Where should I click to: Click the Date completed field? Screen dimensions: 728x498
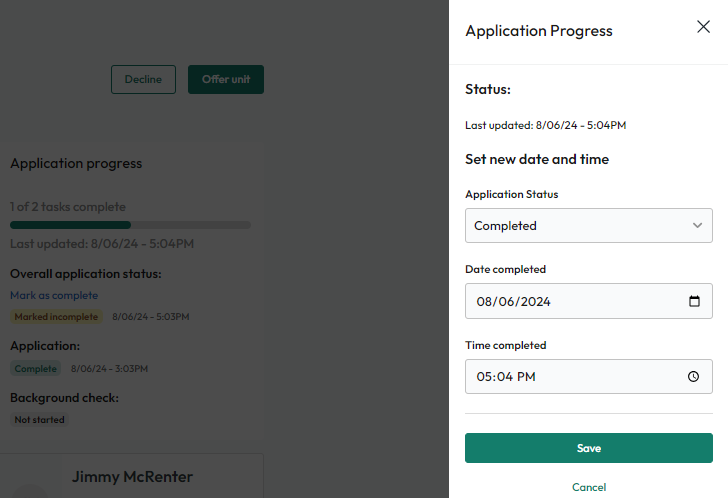pos(589,301)
